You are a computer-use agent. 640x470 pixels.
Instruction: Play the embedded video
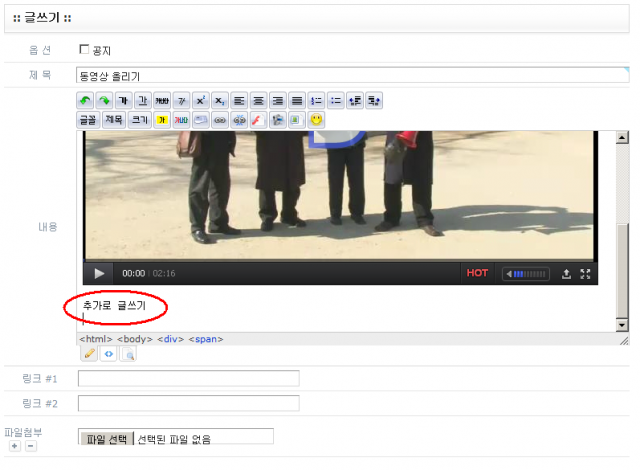click(99, 273)
